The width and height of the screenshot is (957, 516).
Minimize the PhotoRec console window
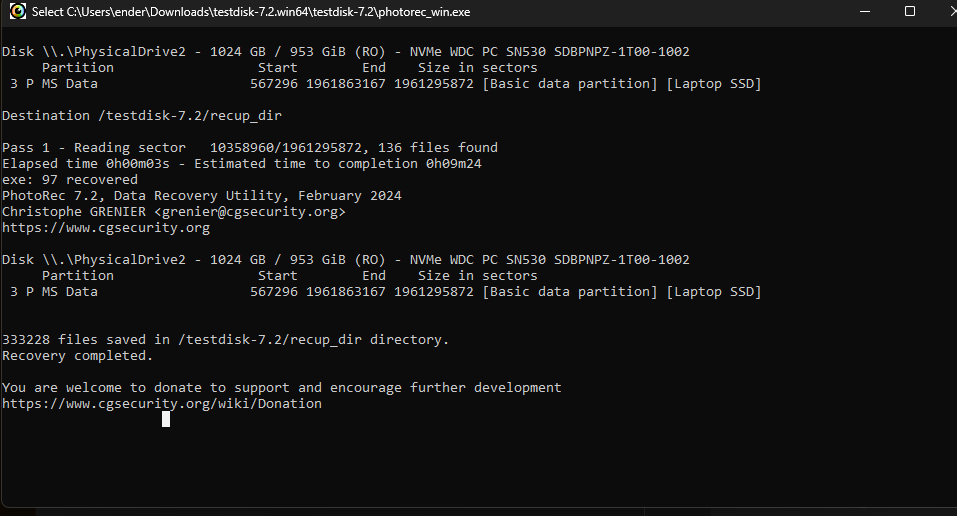click(864, 12)
